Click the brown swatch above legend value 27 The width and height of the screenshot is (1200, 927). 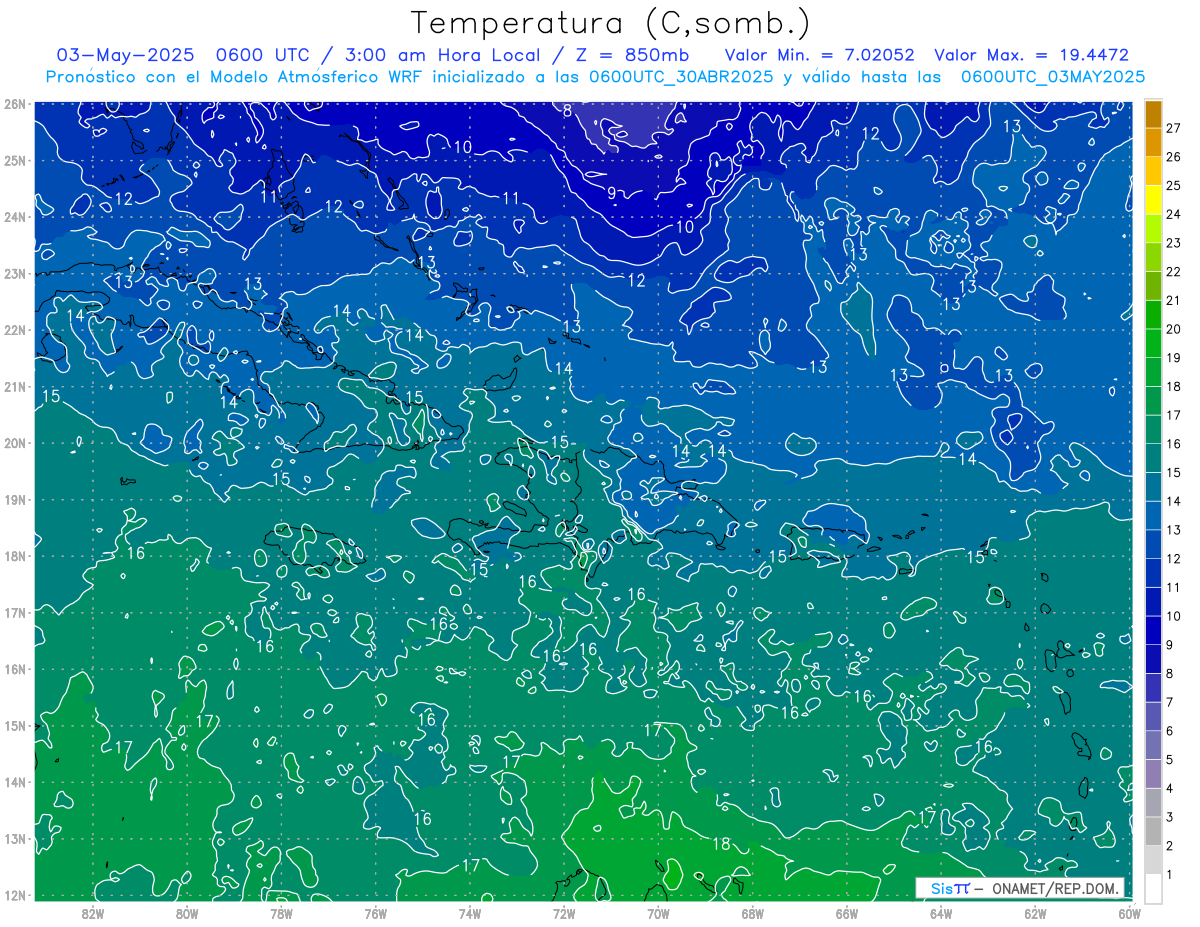tap(1154, 114)
